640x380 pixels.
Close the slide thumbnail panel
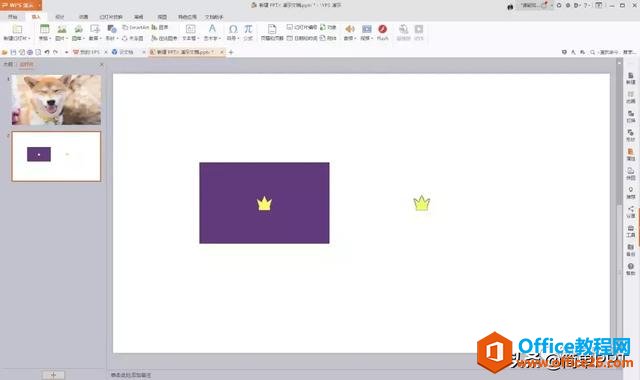pyautogui.click(x=102, y=64)
